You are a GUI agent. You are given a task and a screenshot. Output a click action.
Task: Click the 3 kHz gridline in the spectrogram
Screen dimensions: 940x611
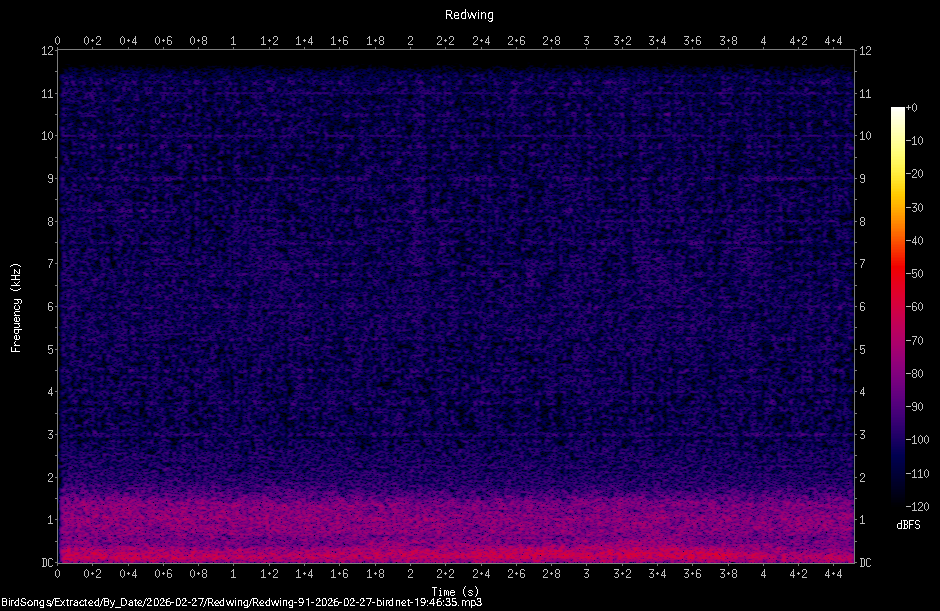[x=458, y=435]
